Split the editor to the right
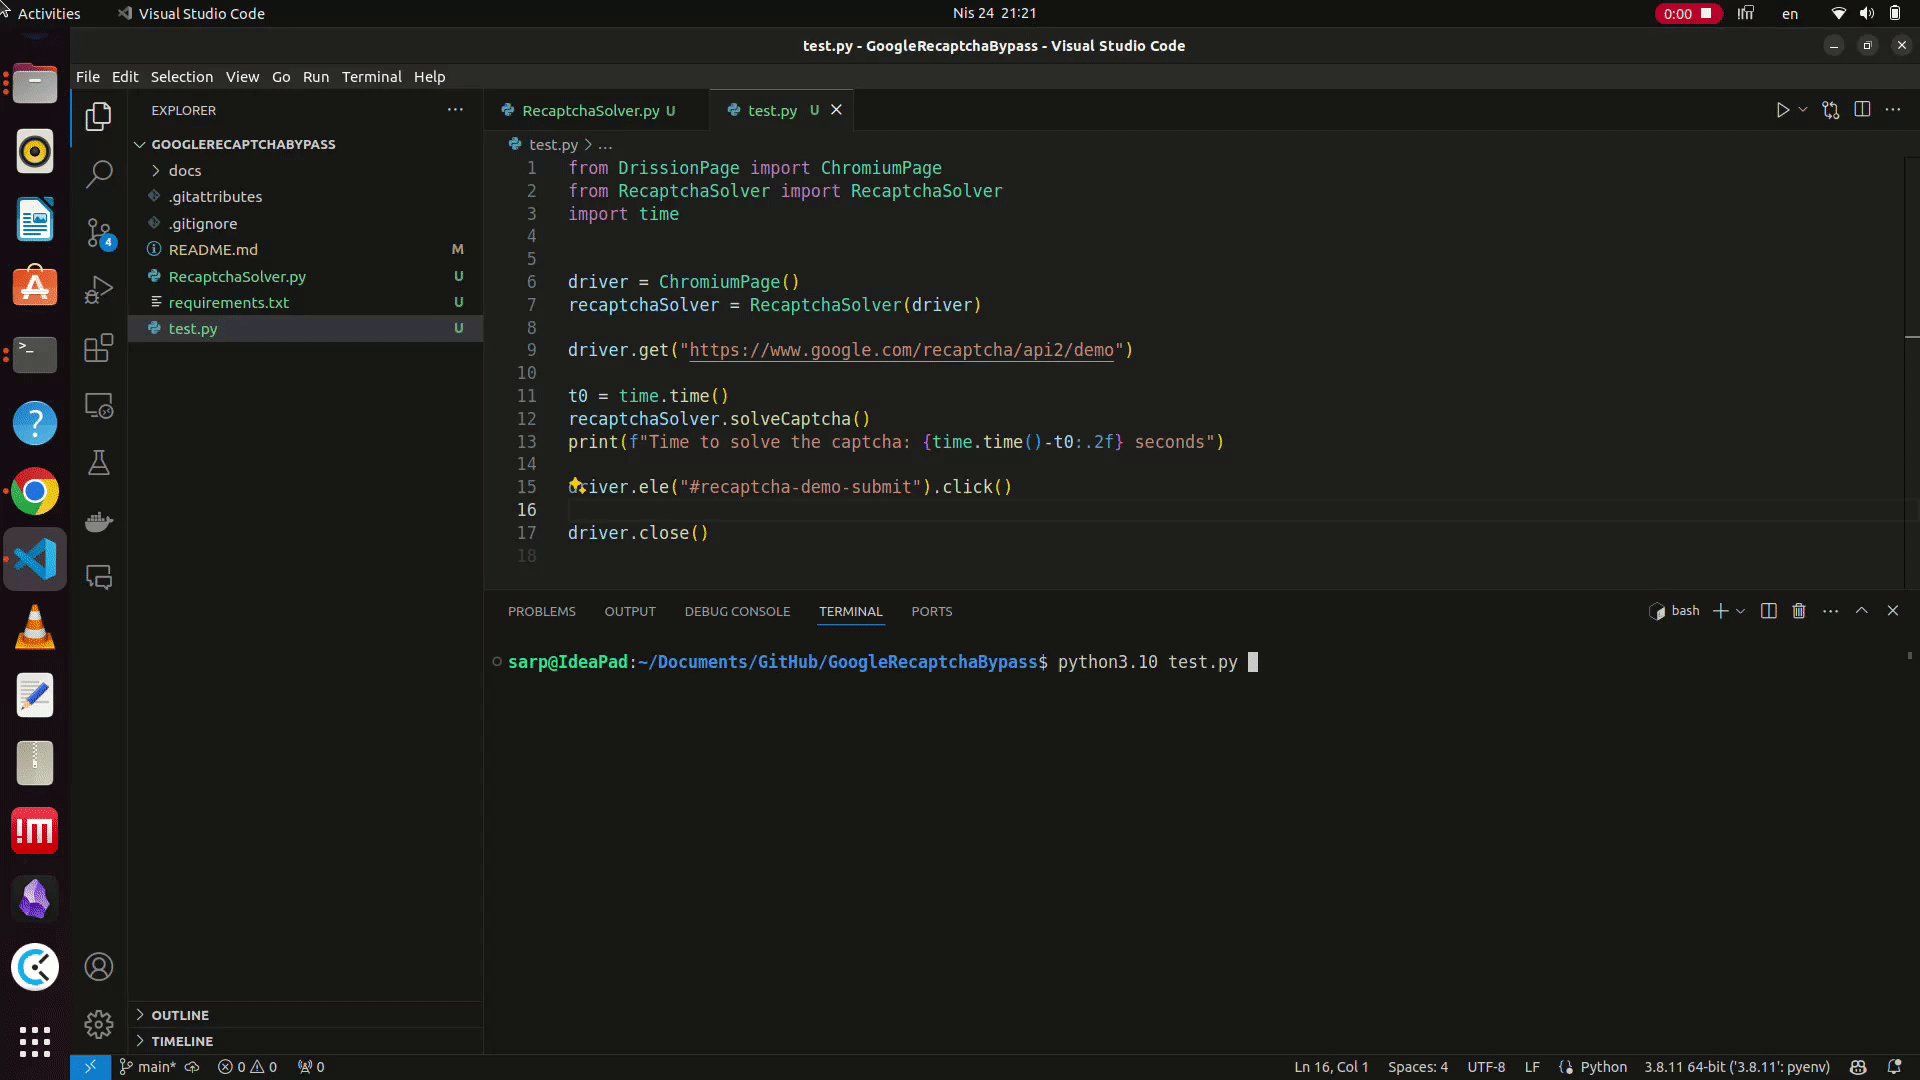 click(1862, 110)
